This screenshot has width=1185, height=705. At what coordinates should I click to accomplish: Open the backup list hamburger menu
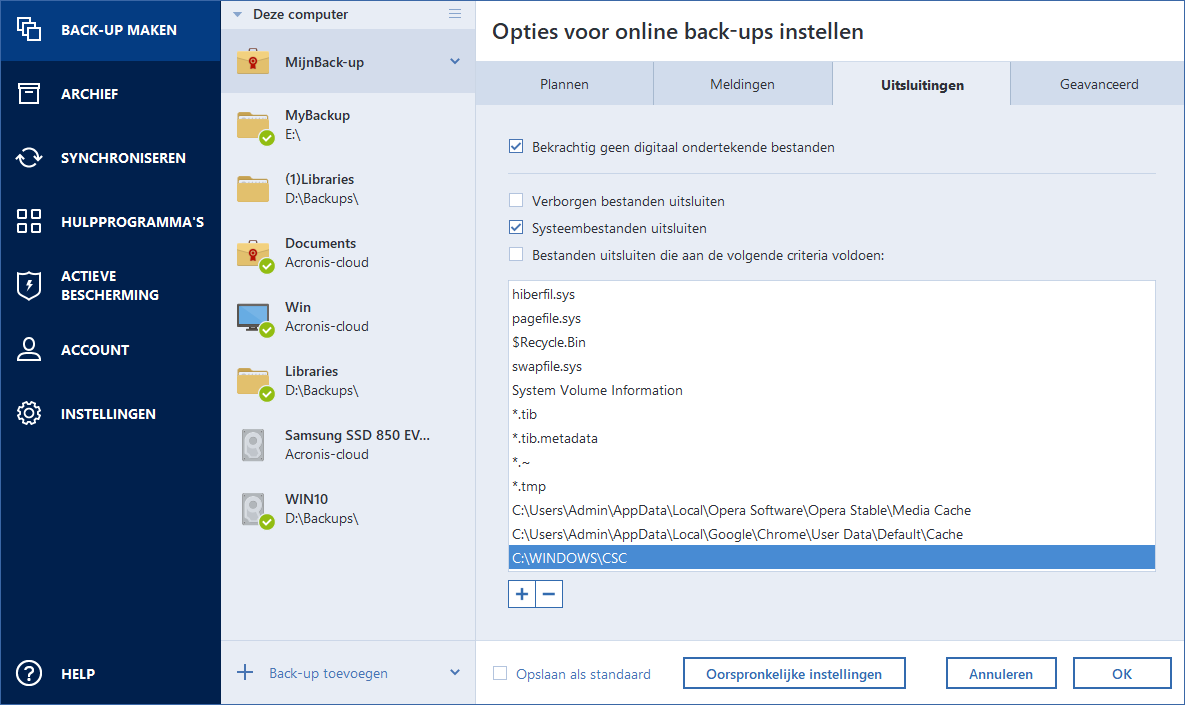pos(455,14)
